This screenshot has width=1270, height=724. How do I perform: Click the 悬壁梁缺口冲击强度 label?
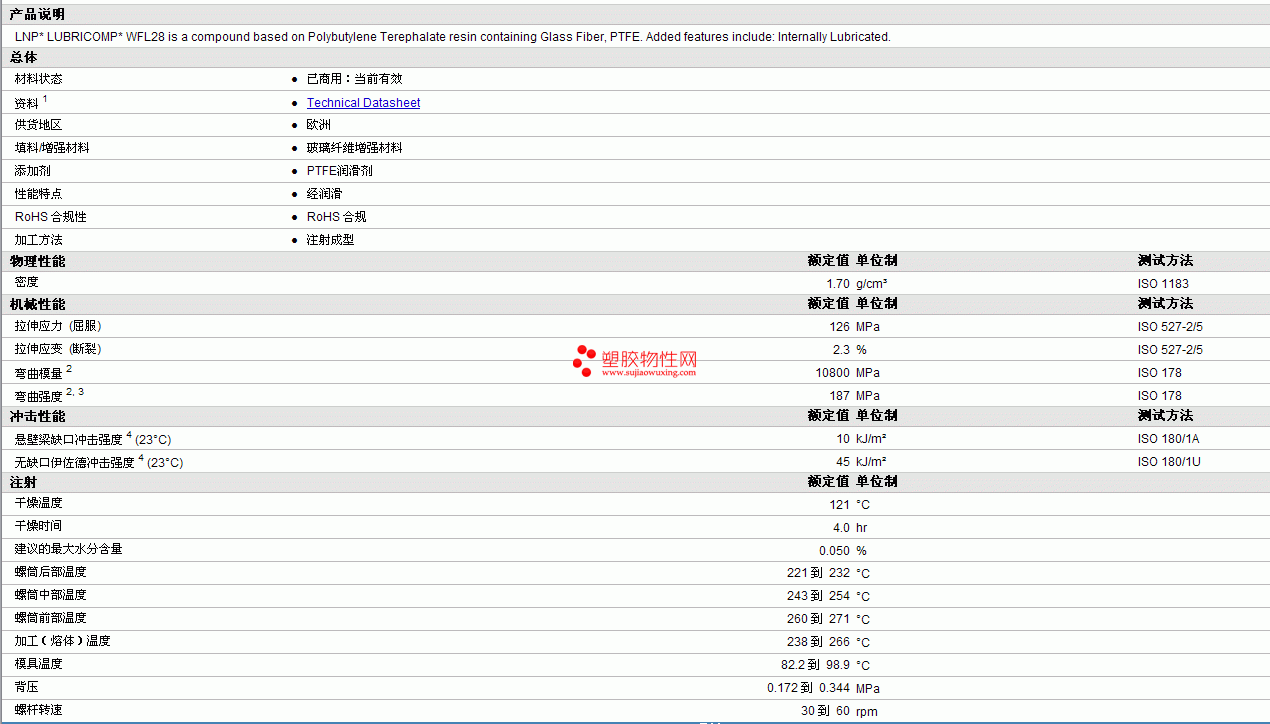pyautogui.click(x=69, y=439)
